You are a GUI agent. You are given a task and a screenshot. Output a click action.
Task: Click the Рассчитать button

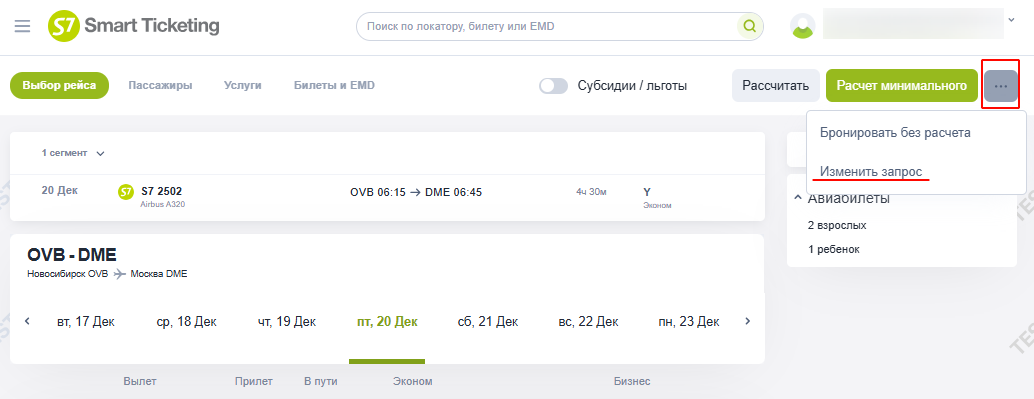coord(776,86)
